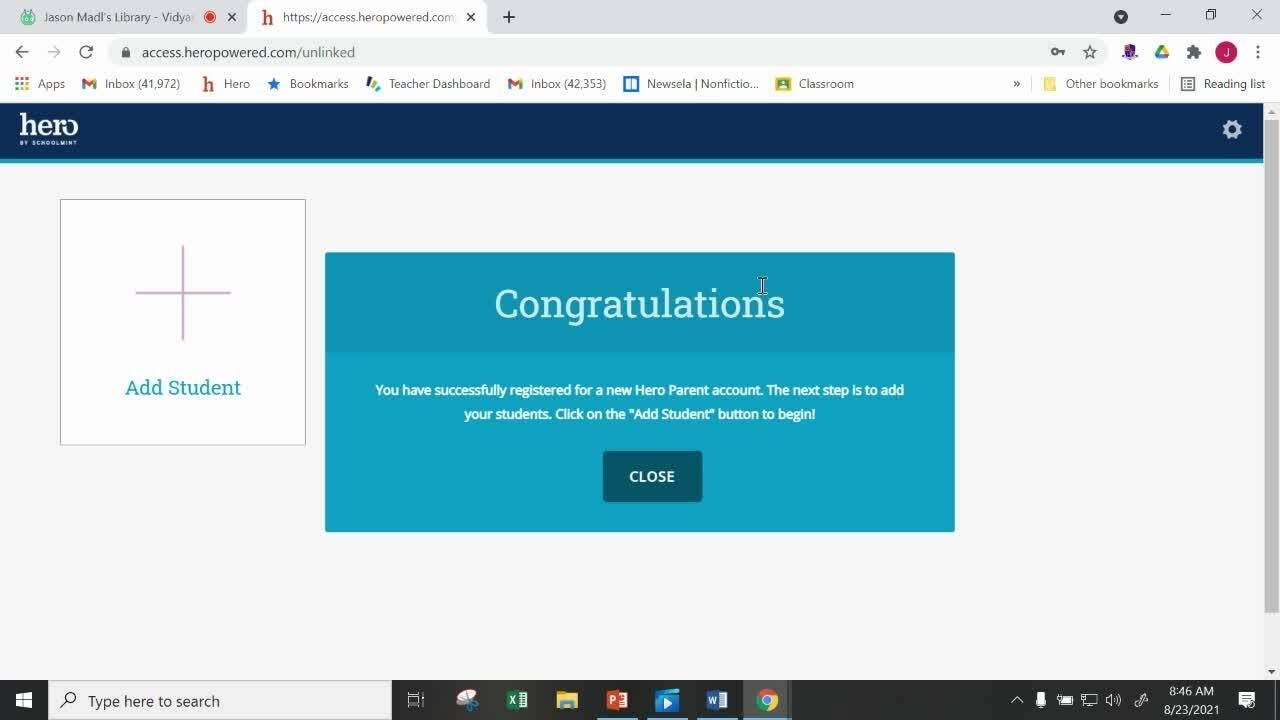Open the Classroom bookmark
The width and height of the screenshot is (1280, 720).
(815, 84)
